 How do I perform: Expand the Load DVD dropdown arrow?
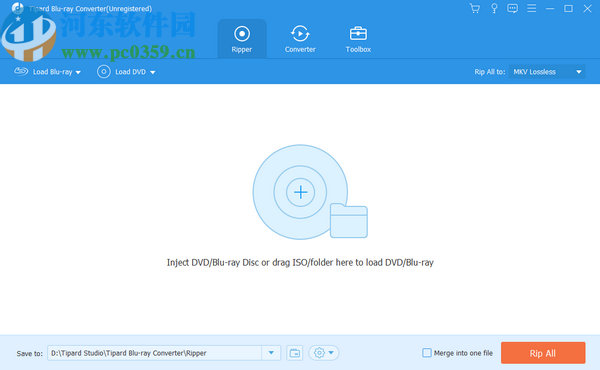click(x=152, y=72)
